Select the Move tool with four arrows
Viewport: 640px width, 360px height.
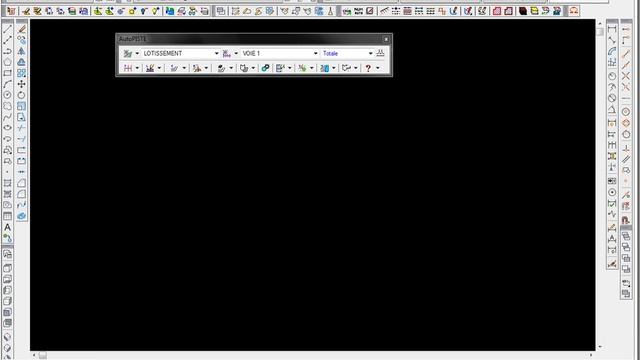click(22, 84)
